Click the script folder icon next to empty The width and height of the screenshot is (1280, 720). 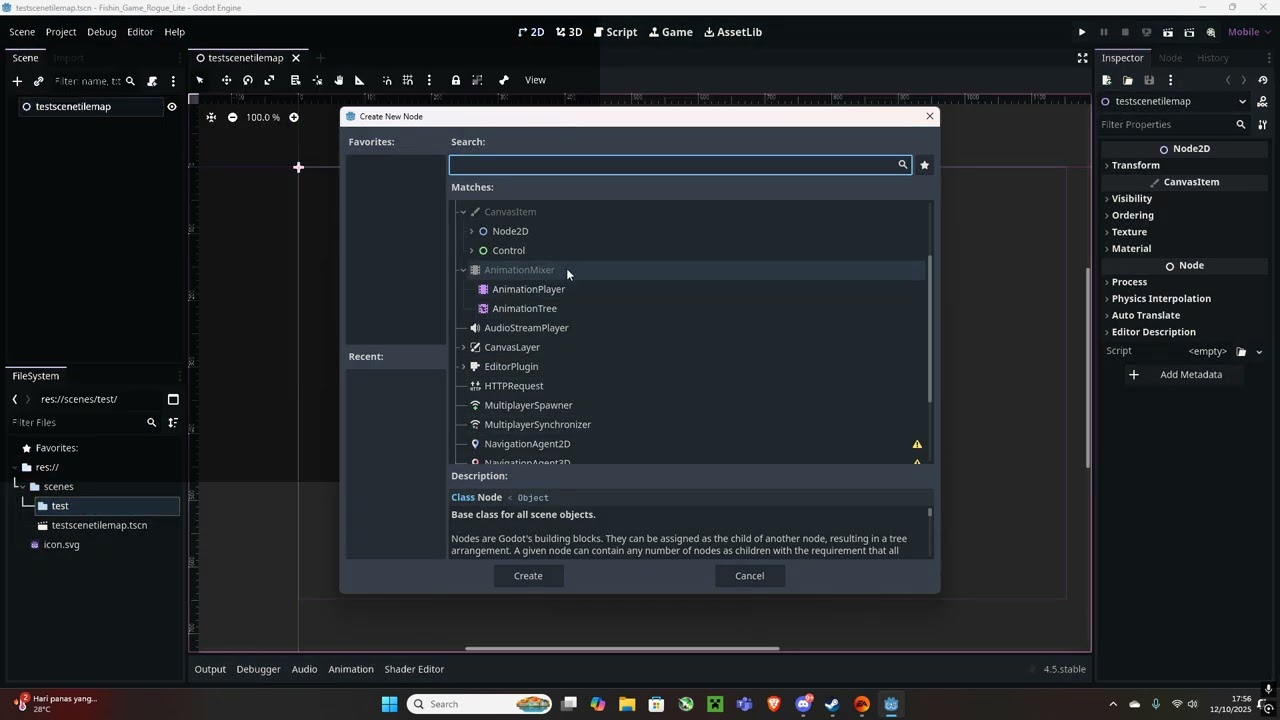(1241, 351)
